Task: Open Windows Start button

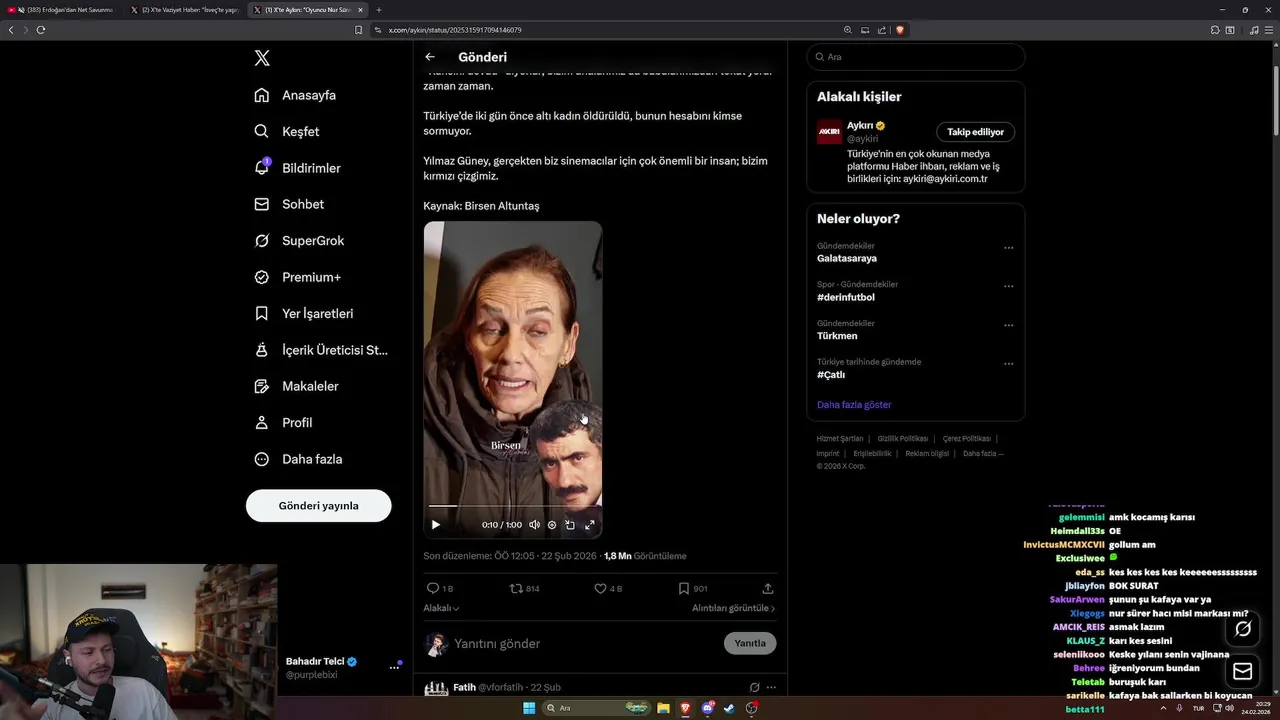Action: 529,708
